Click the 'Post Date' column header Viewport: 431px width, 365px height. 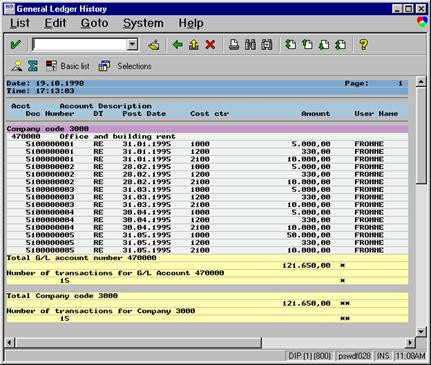[x=144, y=114]
